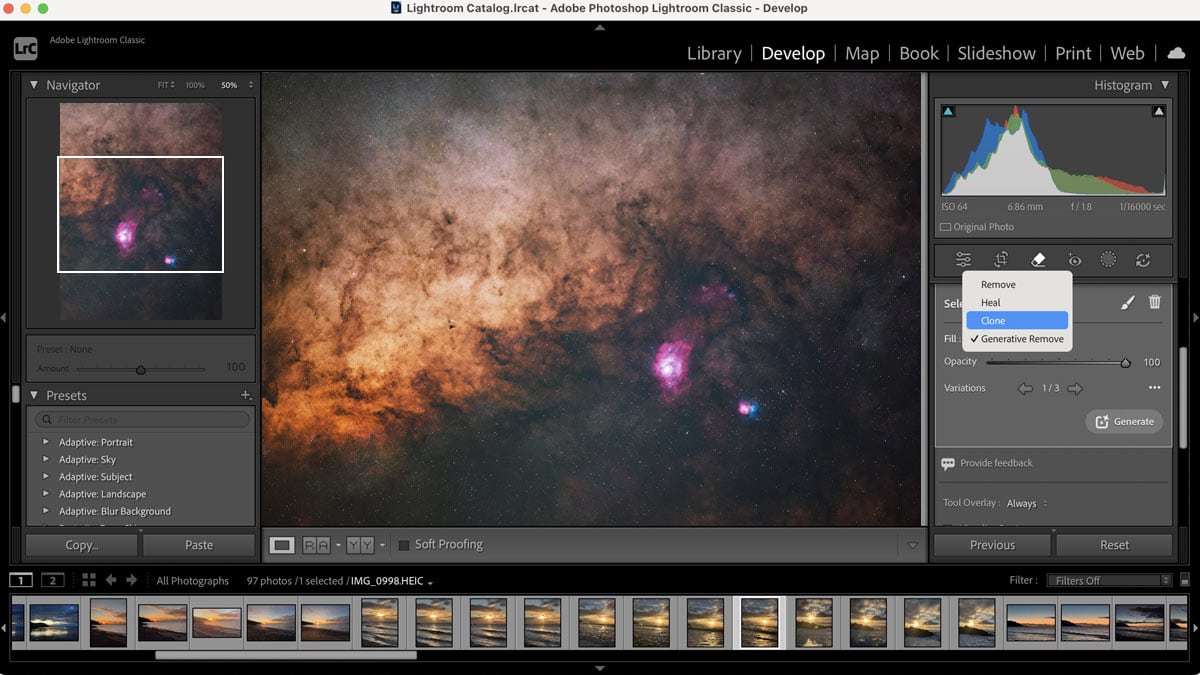Click the Generate button
1200x675 pixels.
[x=1124, y=421]
